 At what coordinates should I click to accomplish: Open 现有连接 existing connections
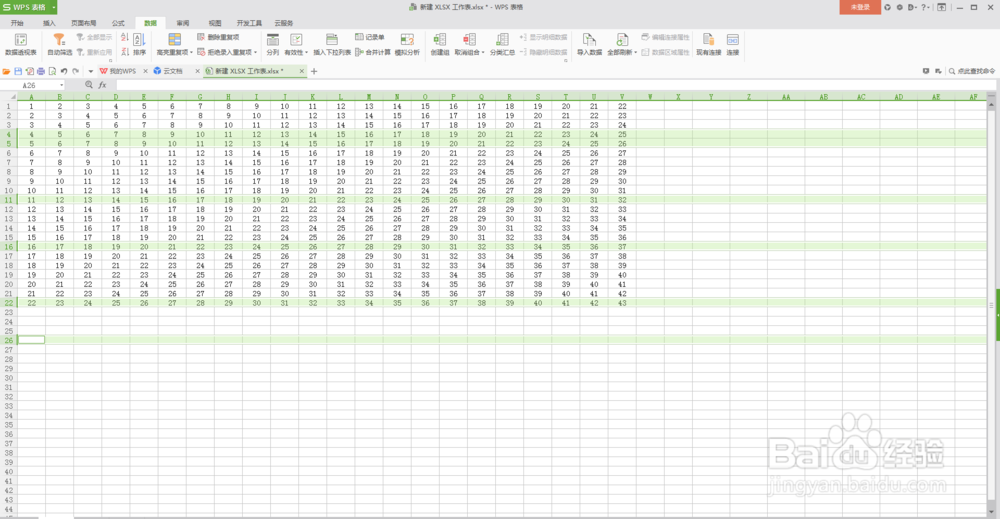(708, 44)
